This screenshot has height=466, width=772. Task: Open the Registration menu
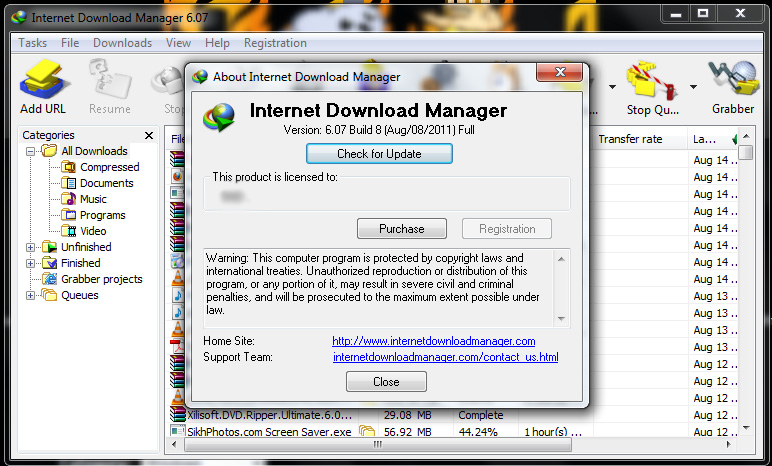coord(275,43)
